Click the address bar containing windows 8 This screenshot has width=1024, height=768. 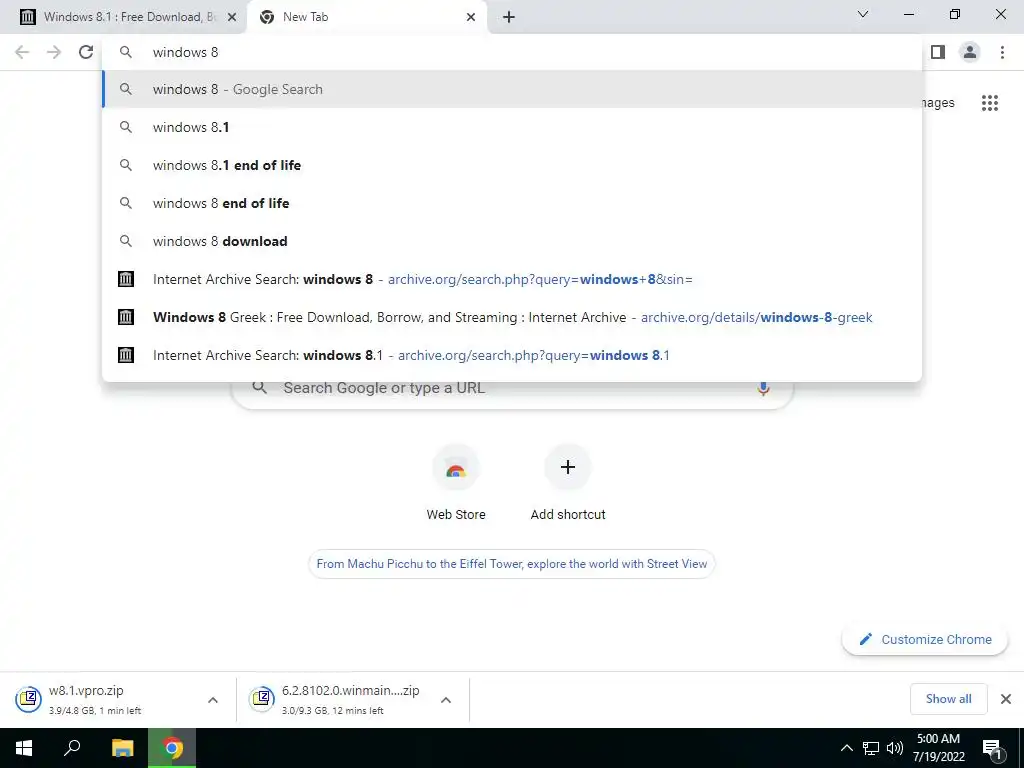[512, 52]
